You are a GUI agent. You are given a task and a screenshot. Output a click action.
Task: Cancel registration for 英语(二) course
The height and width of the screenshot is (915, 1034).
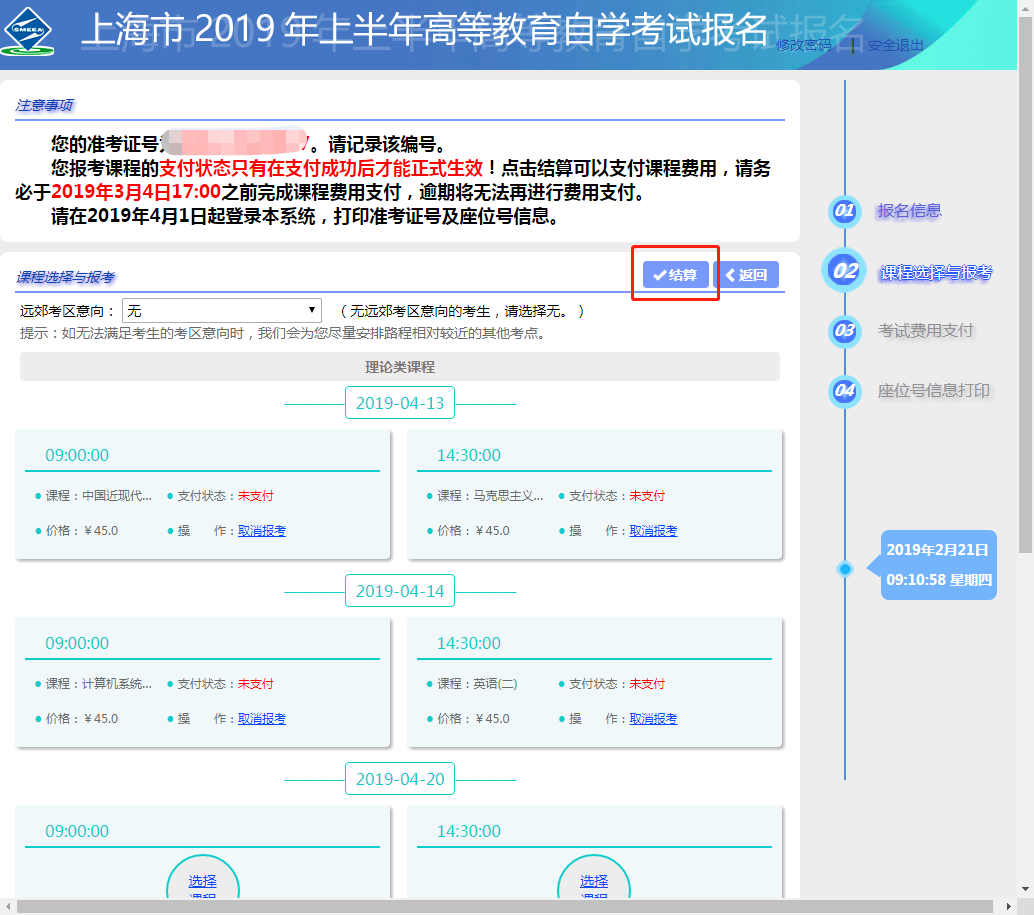[x=653, y=719]
